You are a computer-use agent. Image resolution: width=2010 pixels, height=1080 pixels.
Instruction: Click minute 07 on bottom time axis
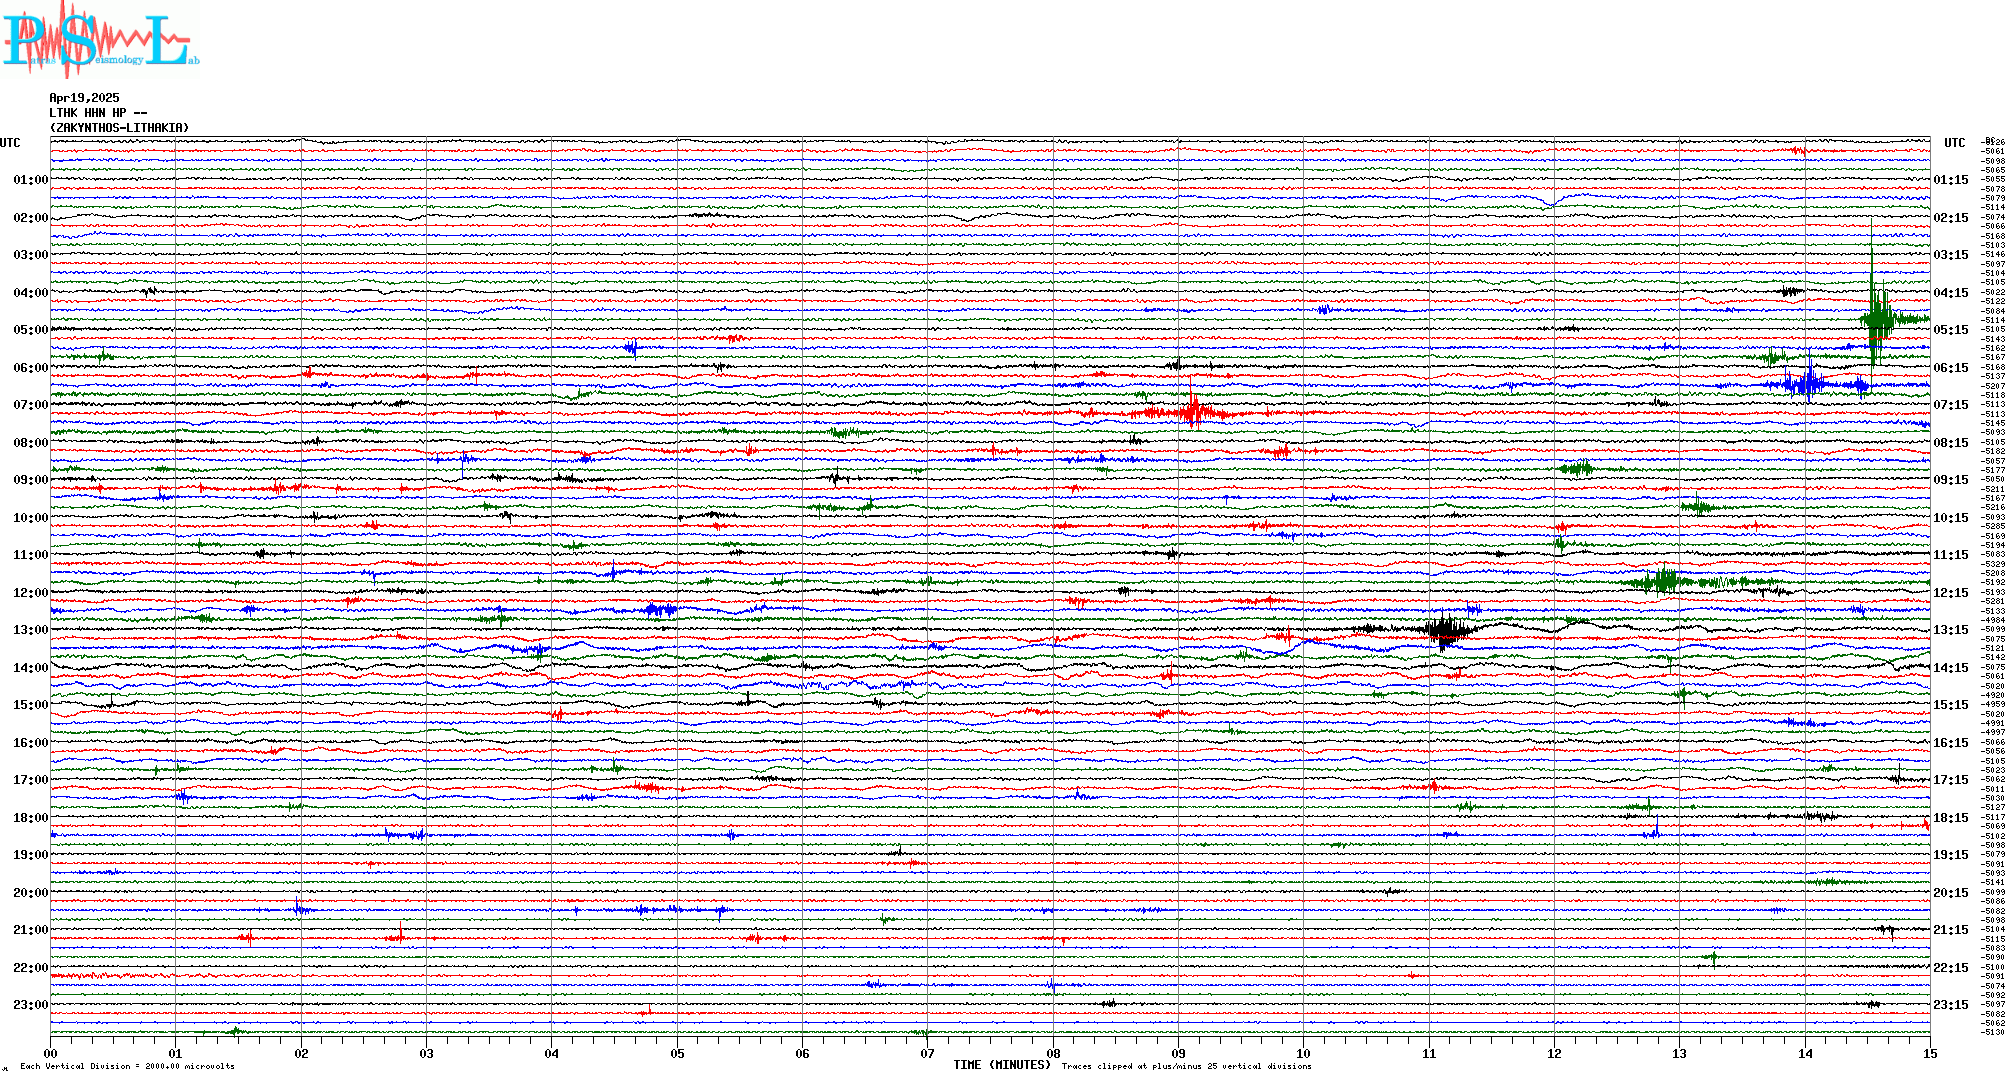(x=927, y=1053)
